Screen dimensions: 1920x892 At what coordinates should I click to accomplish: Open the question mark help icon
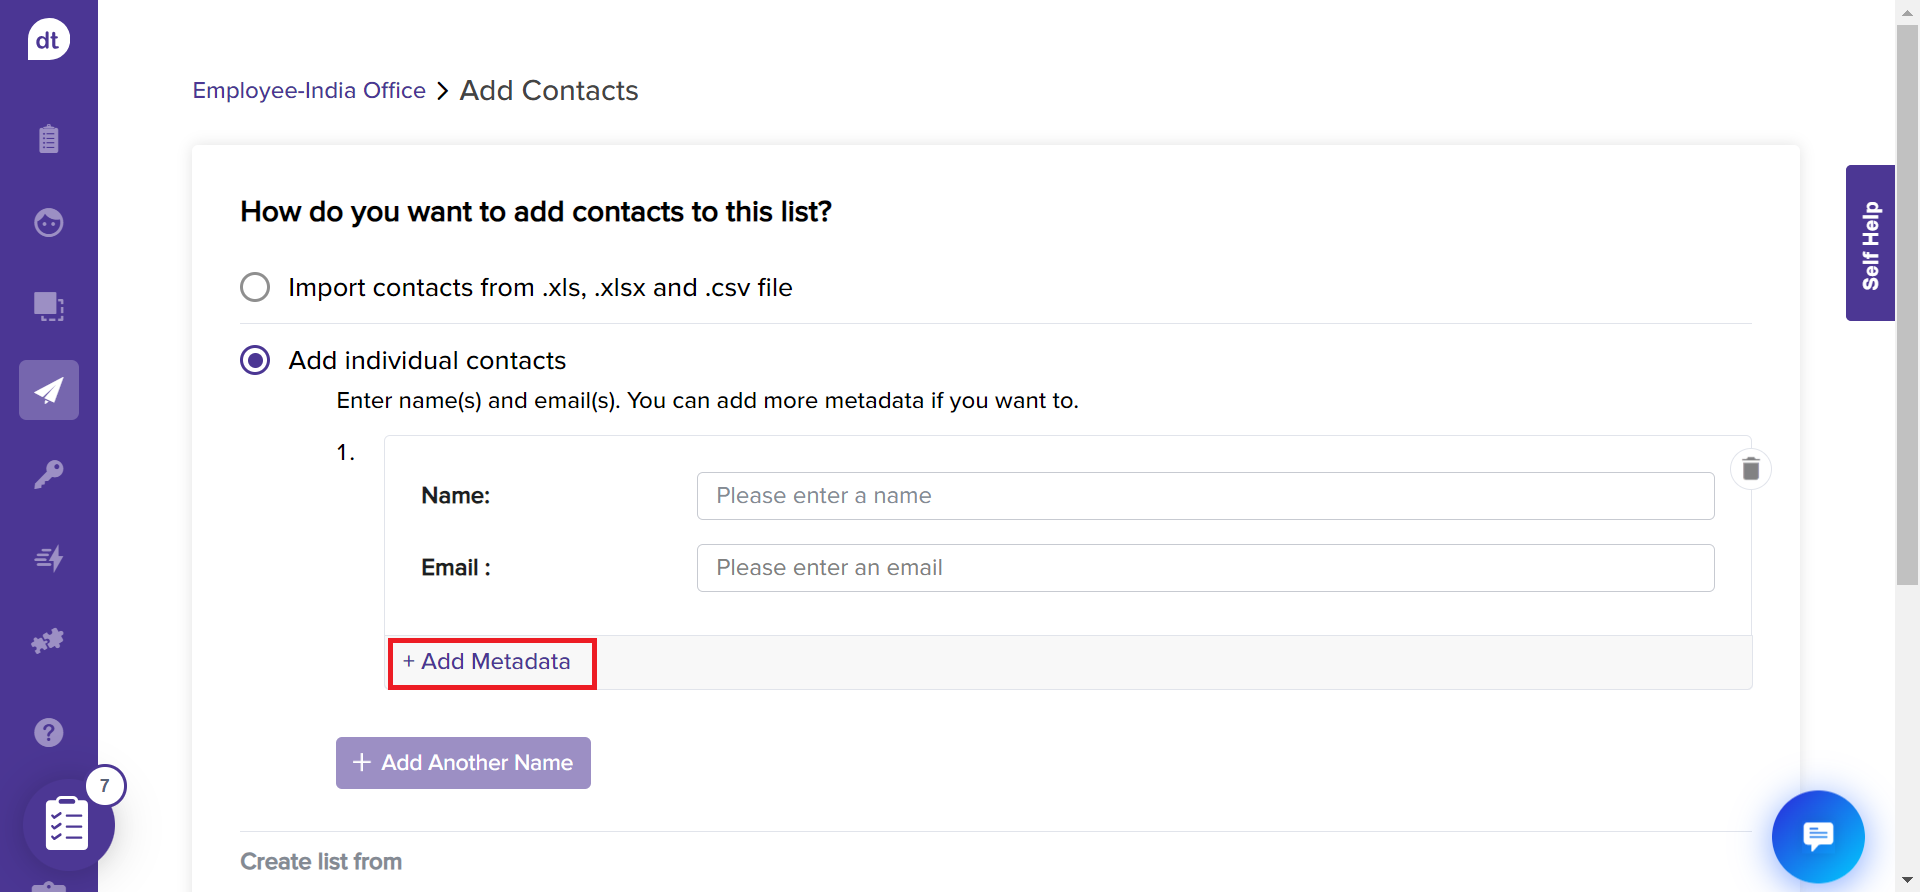[48, 733]
